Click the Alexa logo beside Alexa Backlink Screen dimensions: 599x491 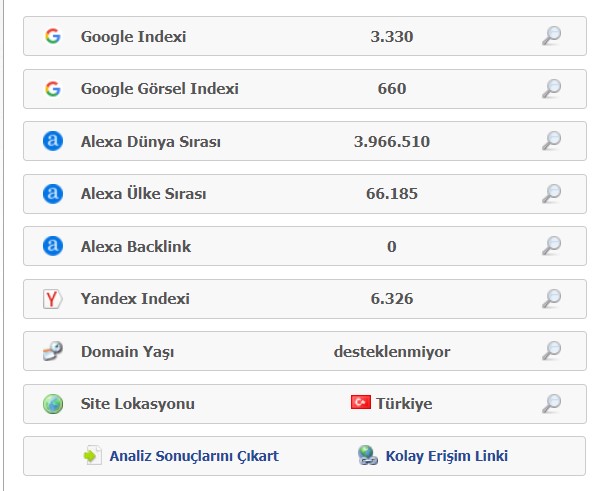tap(53, 246)
